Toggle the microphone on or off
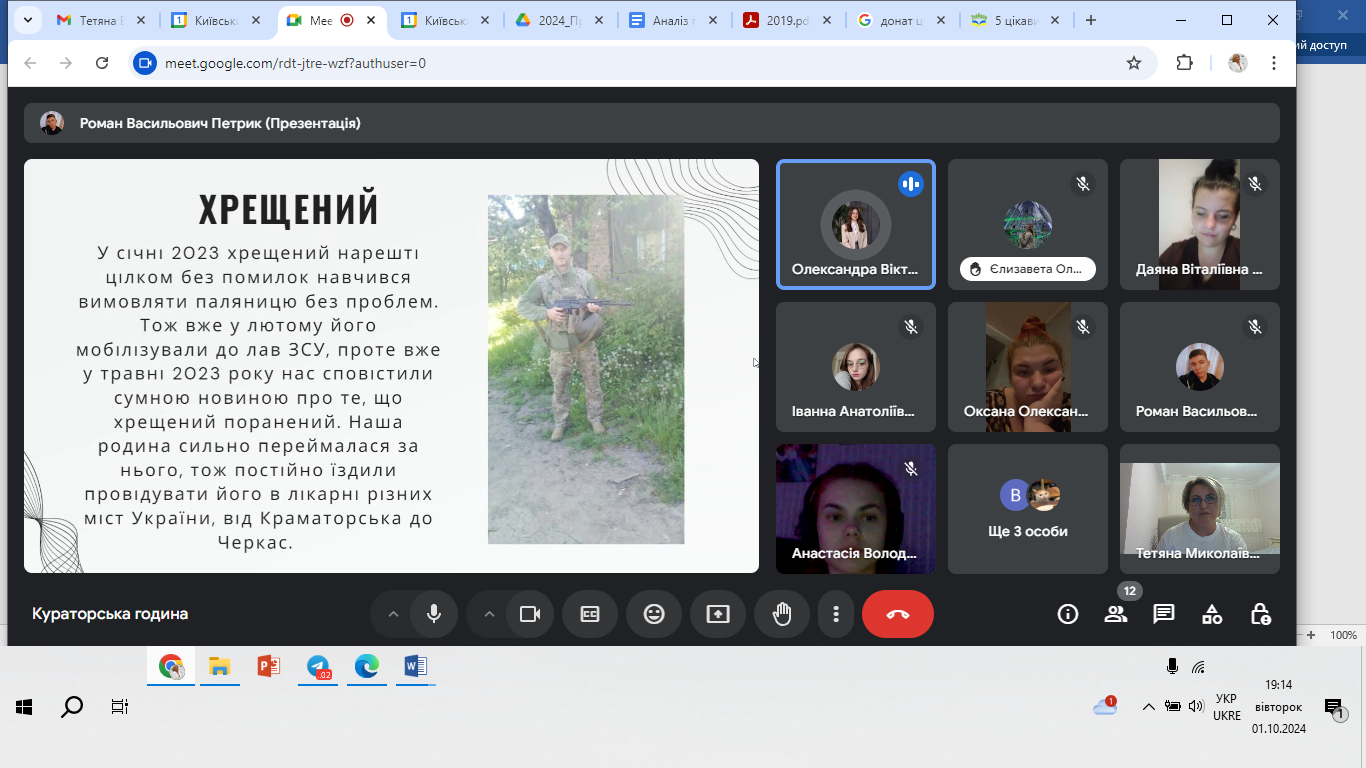Viewport: 1366px width, 768px height. 434,614
